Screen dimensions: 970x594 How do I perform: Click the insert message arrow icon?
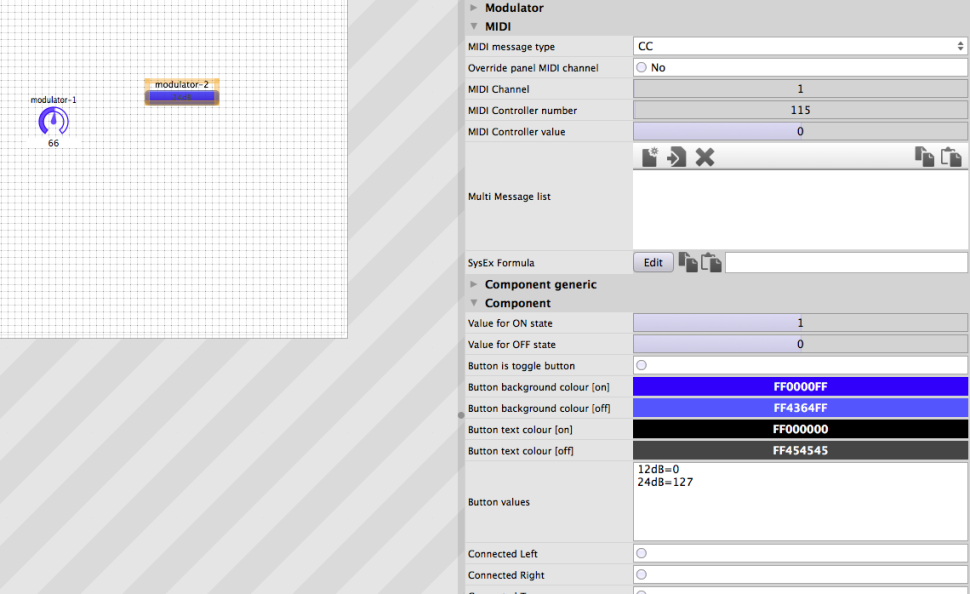pos(677,157)
